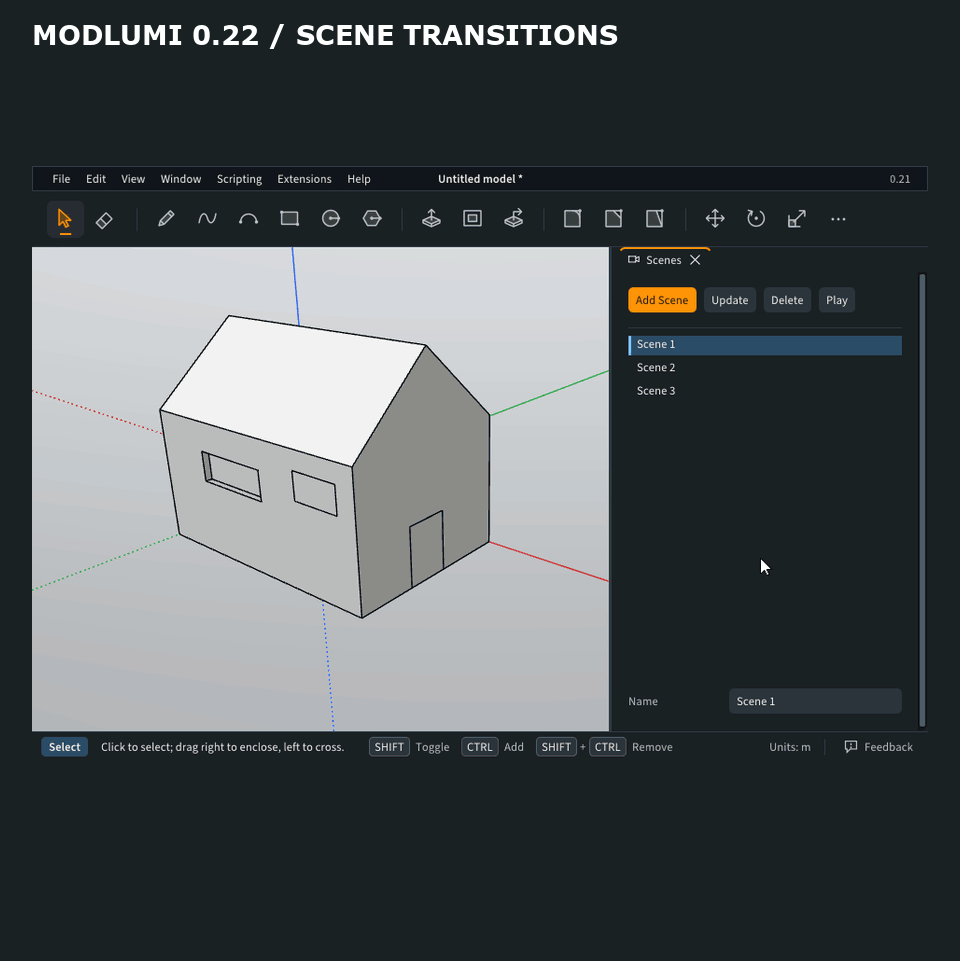
Task: Activate the Rotate tool
Action: click(x=756, y=219)
